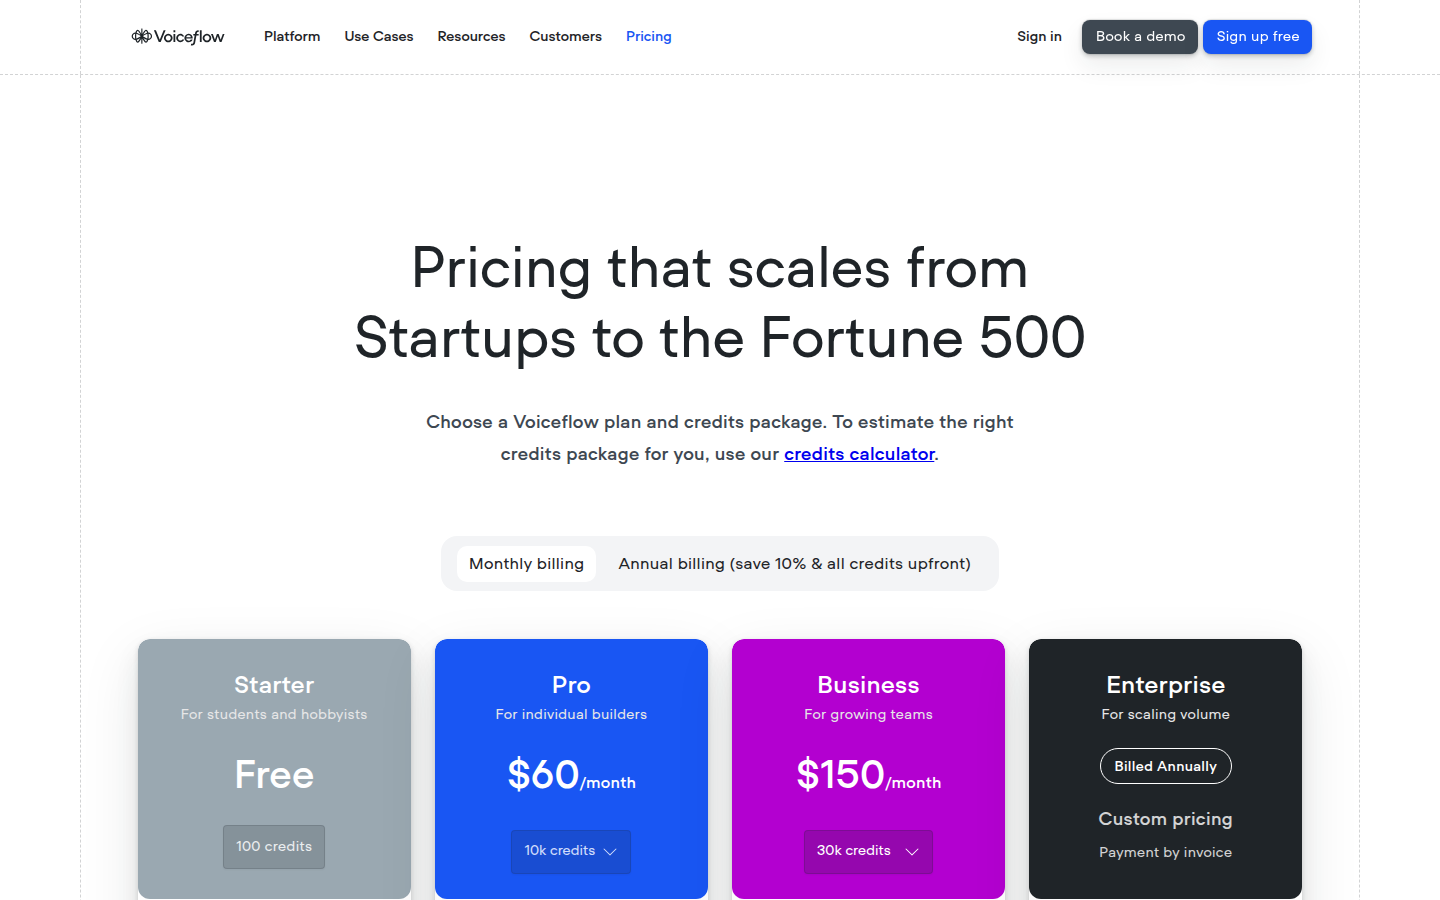Click the Billed Annually pill on Enterprise
The width and height of the screenshot is (1440, 900).
[1165, 767]
